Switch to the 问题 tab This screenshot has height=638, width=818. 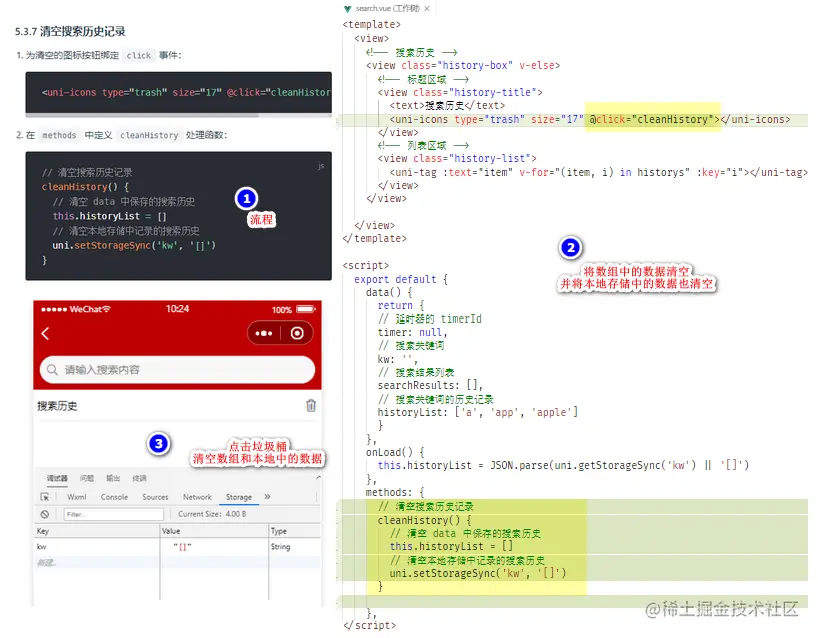pyautogui.click(x=87, y=478)
